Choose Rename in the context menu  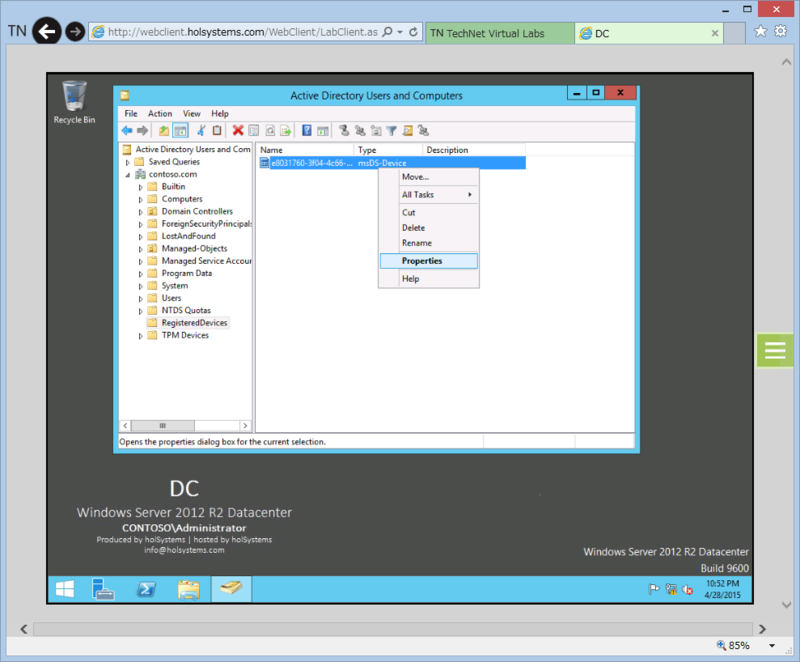429,243
